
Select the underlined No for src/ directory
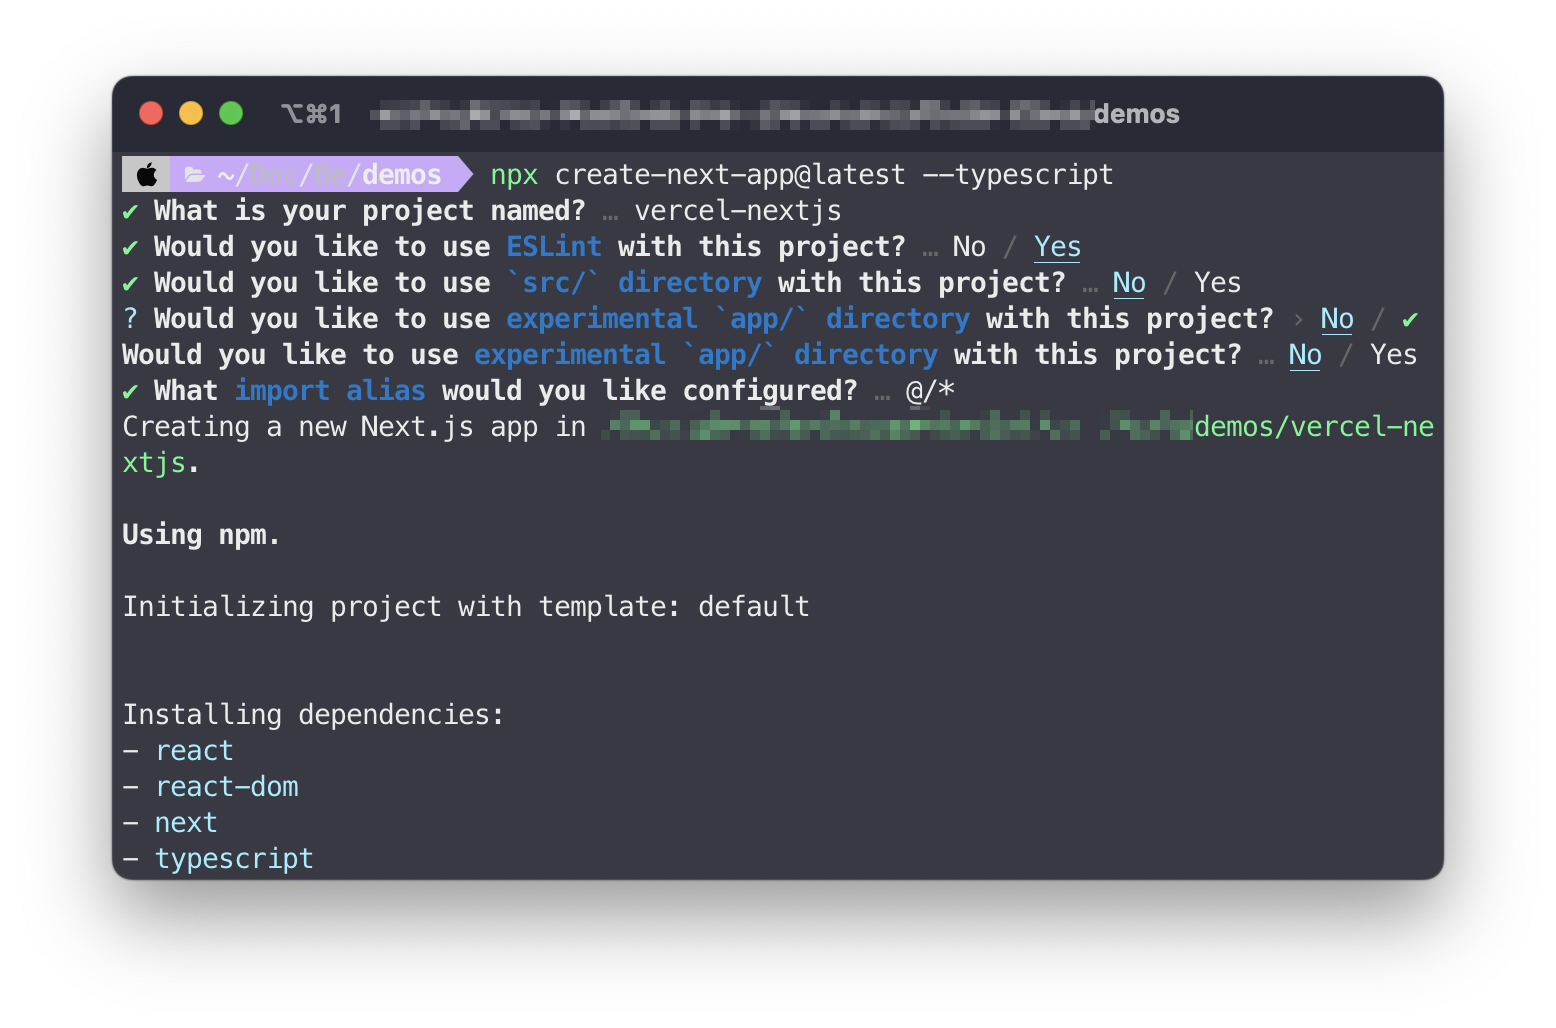pos(1129,283)
